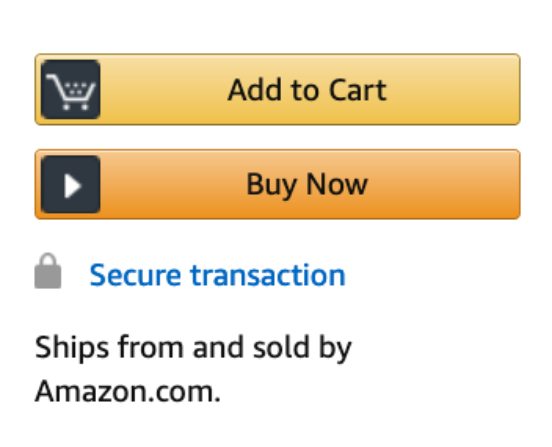The height and width of the screenshot is (447, 552).
Task: Click the 'Amazon.com.' seller text
Action: (128, 391)
